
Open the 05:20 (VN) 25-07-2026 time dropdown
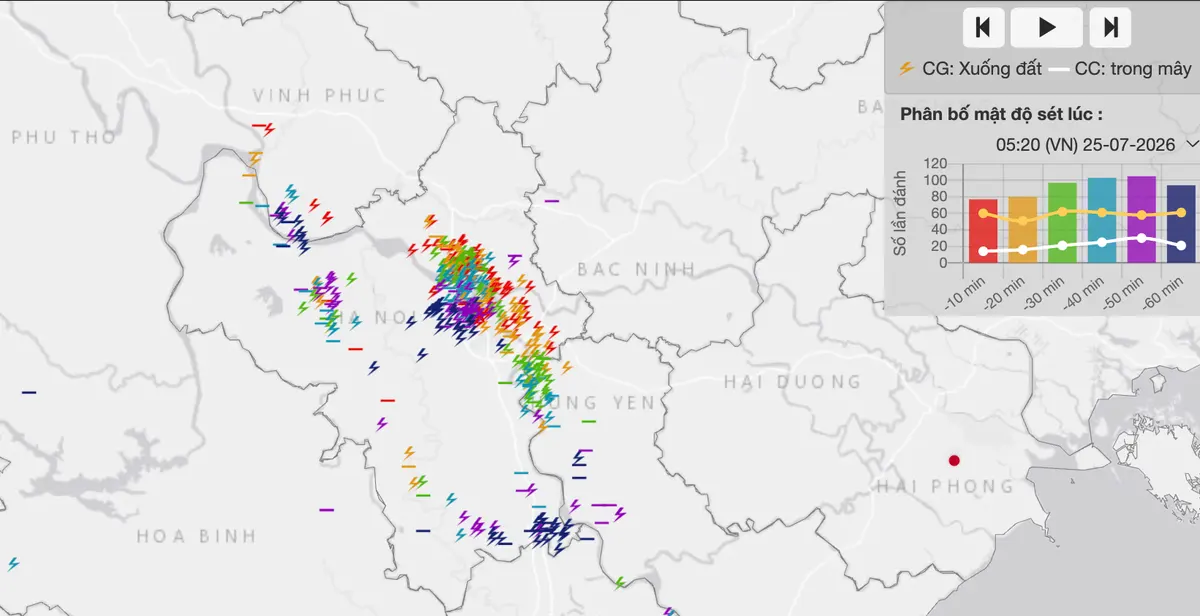click(1096, 144)
